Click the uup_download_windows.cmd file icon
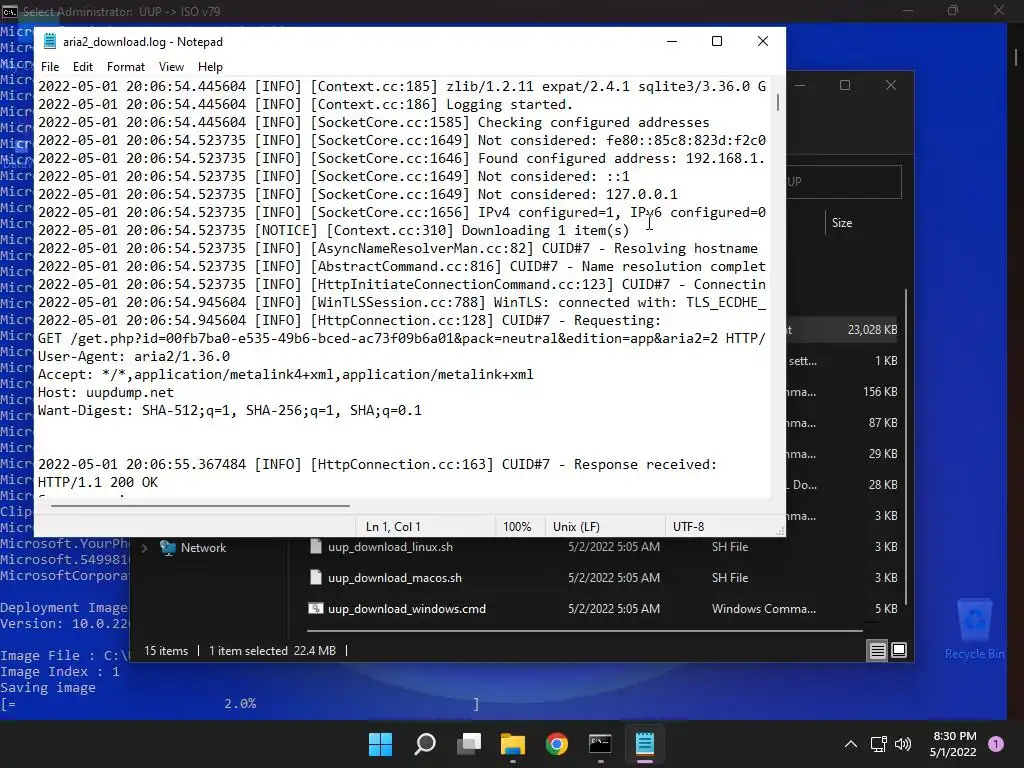 [x=315, y=609]
